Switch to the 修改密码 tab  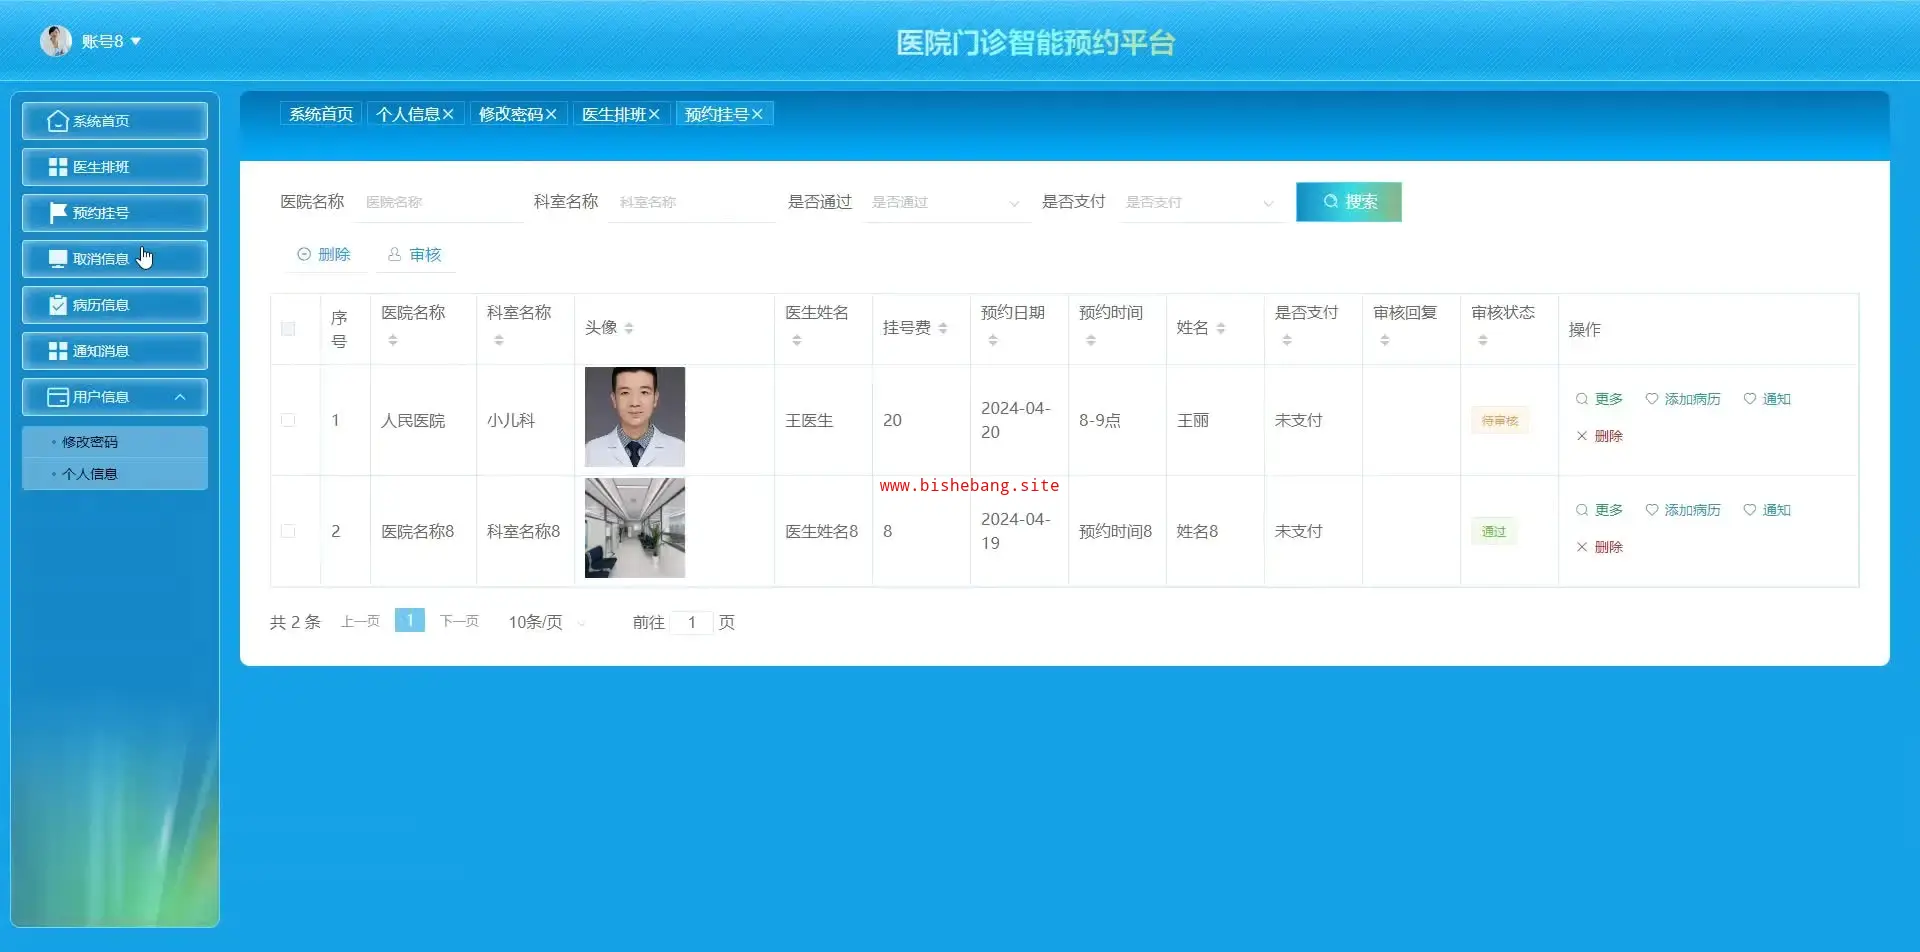[510, 115]
